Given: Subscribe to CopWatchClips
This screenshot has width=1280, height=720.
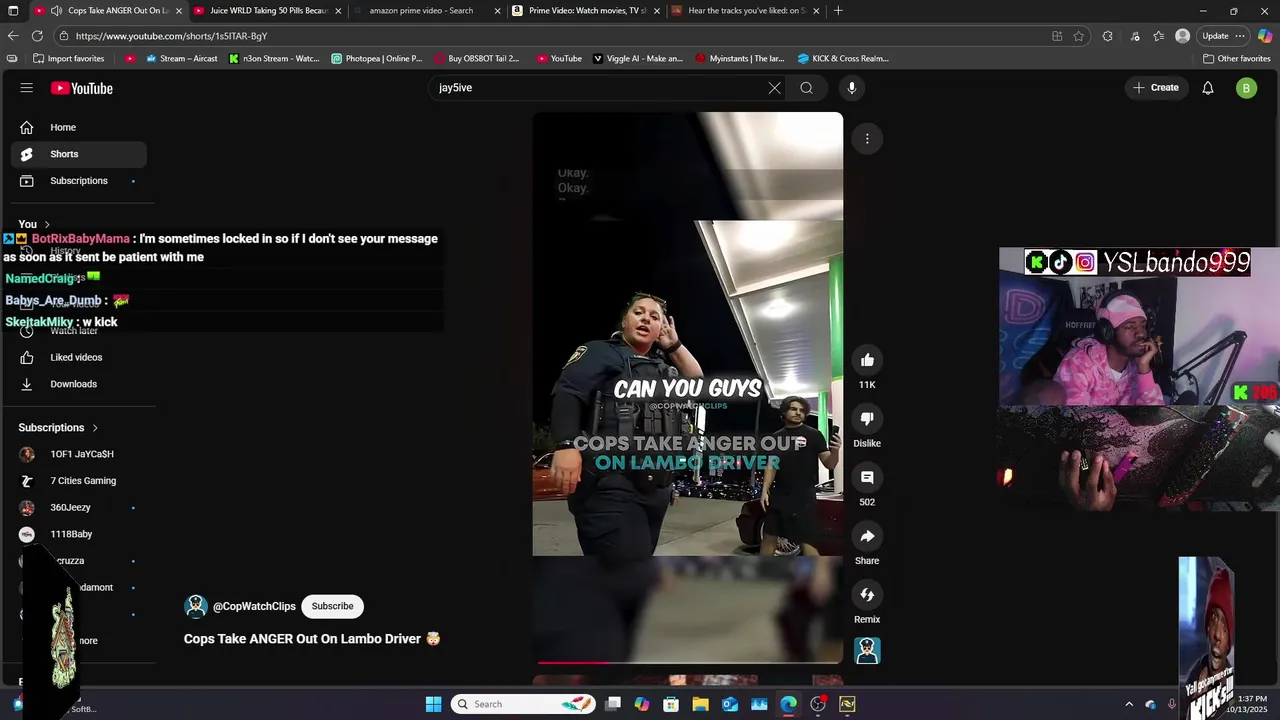Looking at the screenshot, I should click(x=332, y=606).
